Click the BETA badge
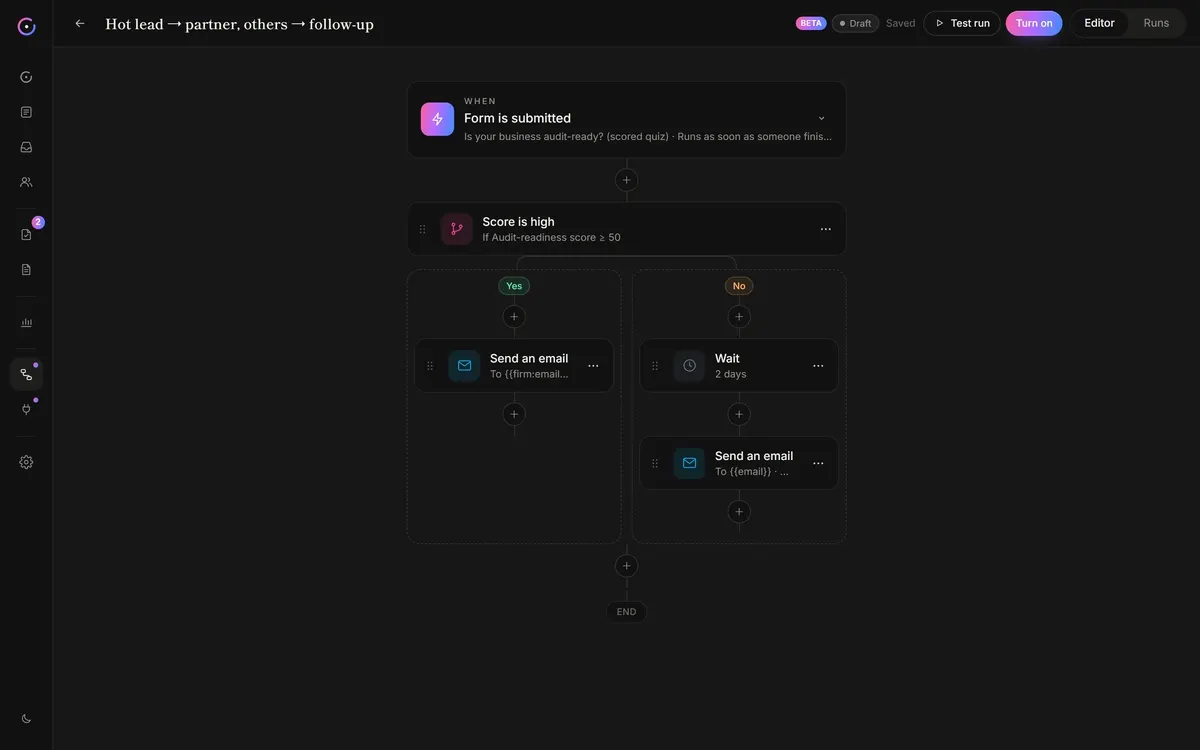 click(811, 23)
